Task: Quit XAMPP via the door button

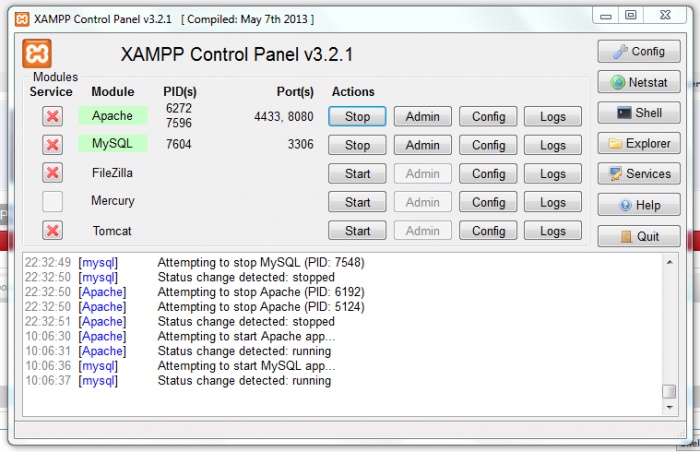Action: pyautogui.click(x=639, y=236)
